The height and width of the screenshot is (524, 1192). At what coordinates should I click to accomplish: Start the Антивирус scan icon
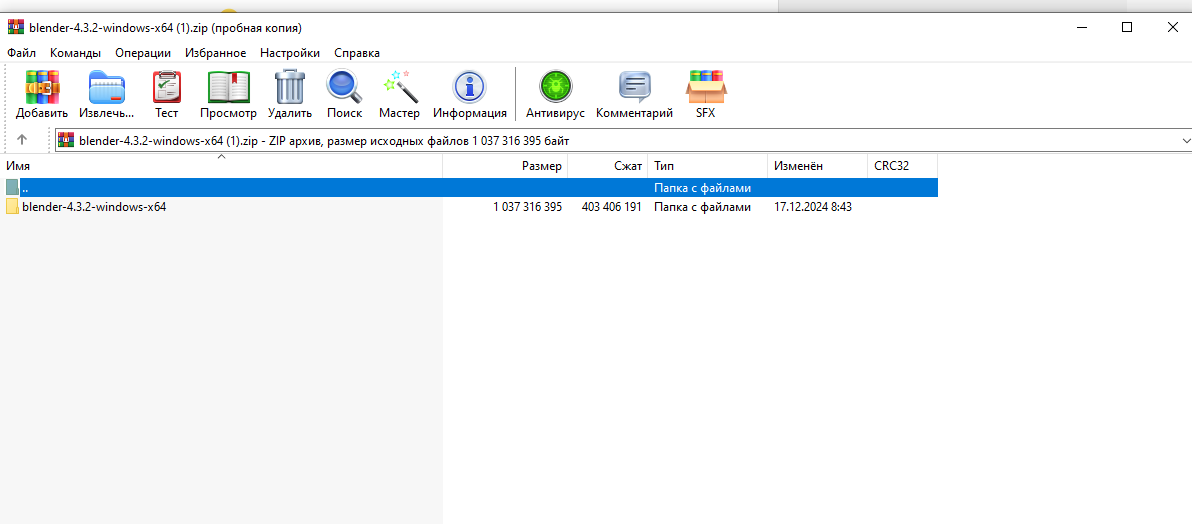click(x=554, y=88)
